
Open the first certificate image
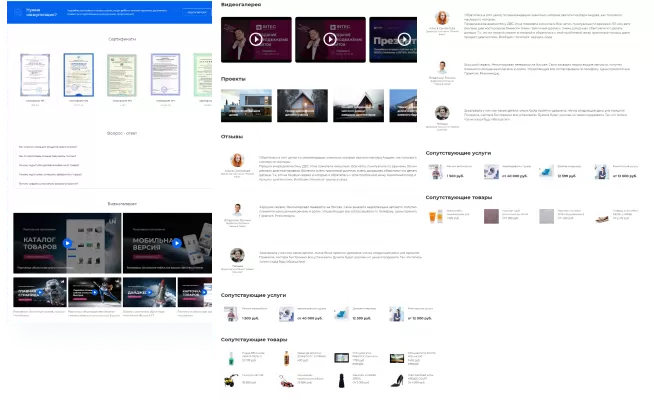click(x=32, y=75)
